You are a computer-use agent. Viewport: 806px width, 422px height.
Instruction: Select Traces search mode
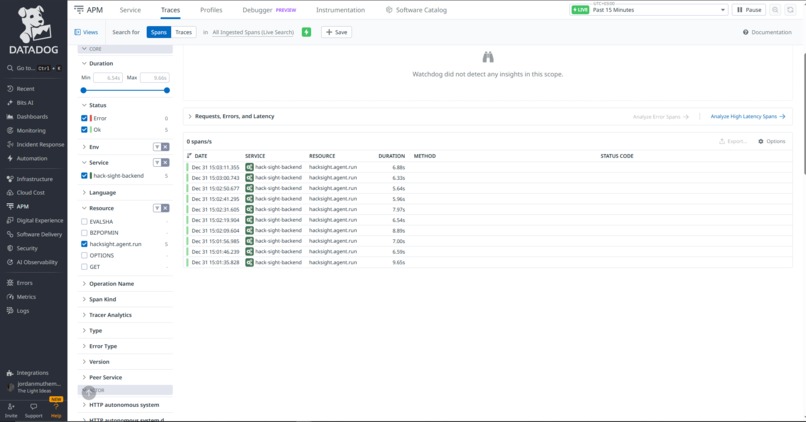[184, 32]
